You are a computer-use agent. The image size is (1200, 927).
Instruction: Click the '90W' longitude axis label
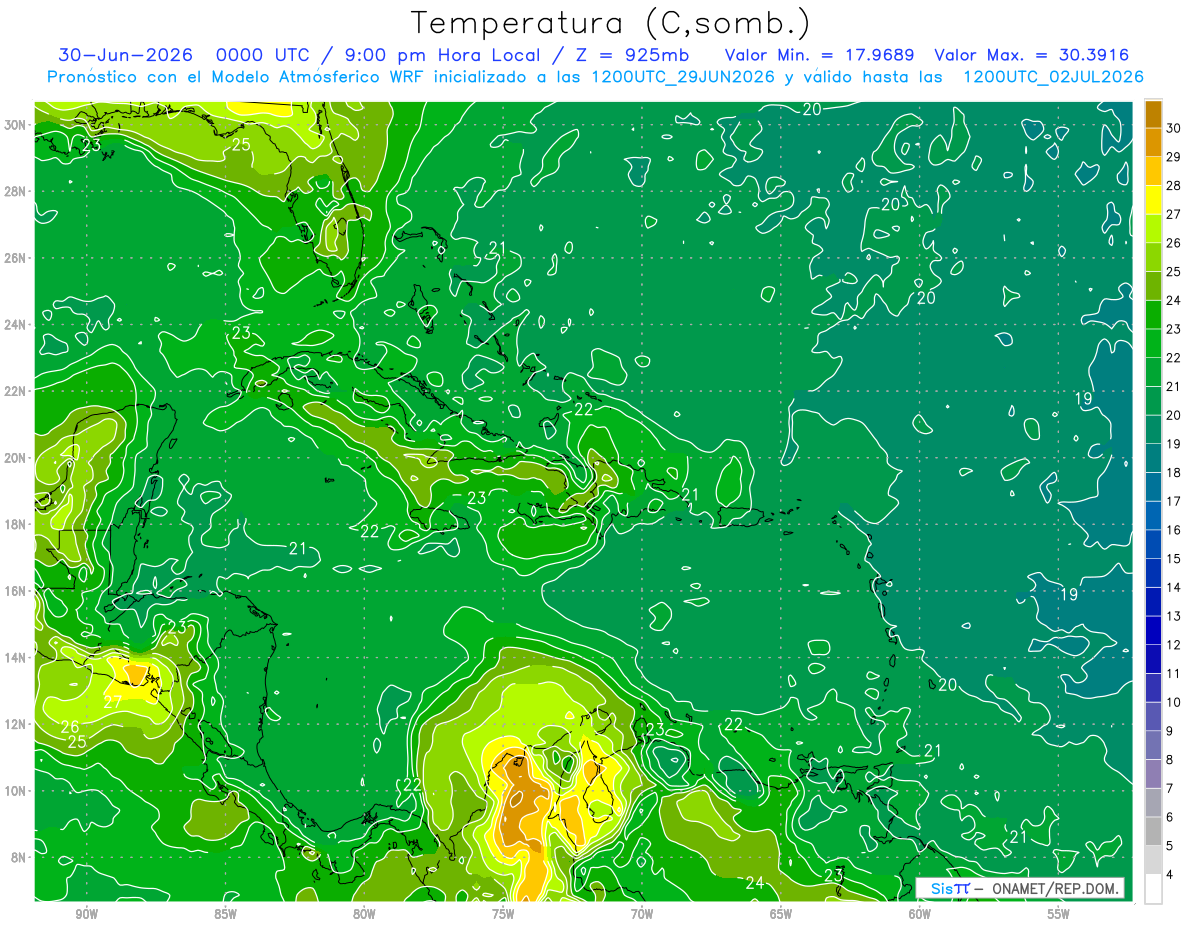(86, 914)
